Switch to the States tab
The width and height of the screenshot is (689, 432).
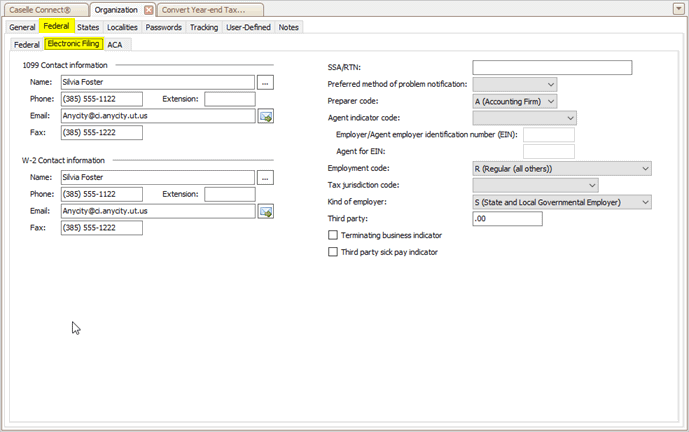[88, 27]
